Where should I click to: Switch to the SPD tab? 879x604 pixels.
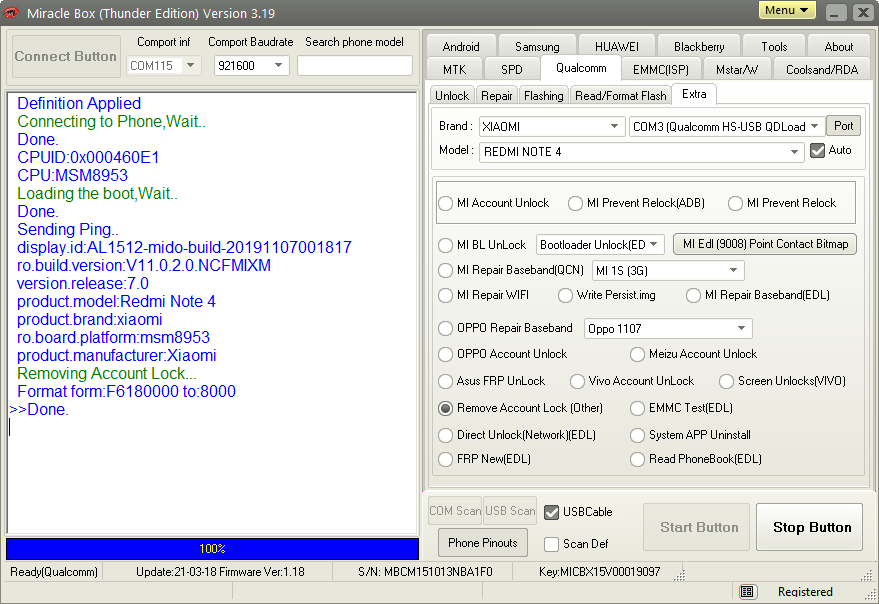[511, 70]
